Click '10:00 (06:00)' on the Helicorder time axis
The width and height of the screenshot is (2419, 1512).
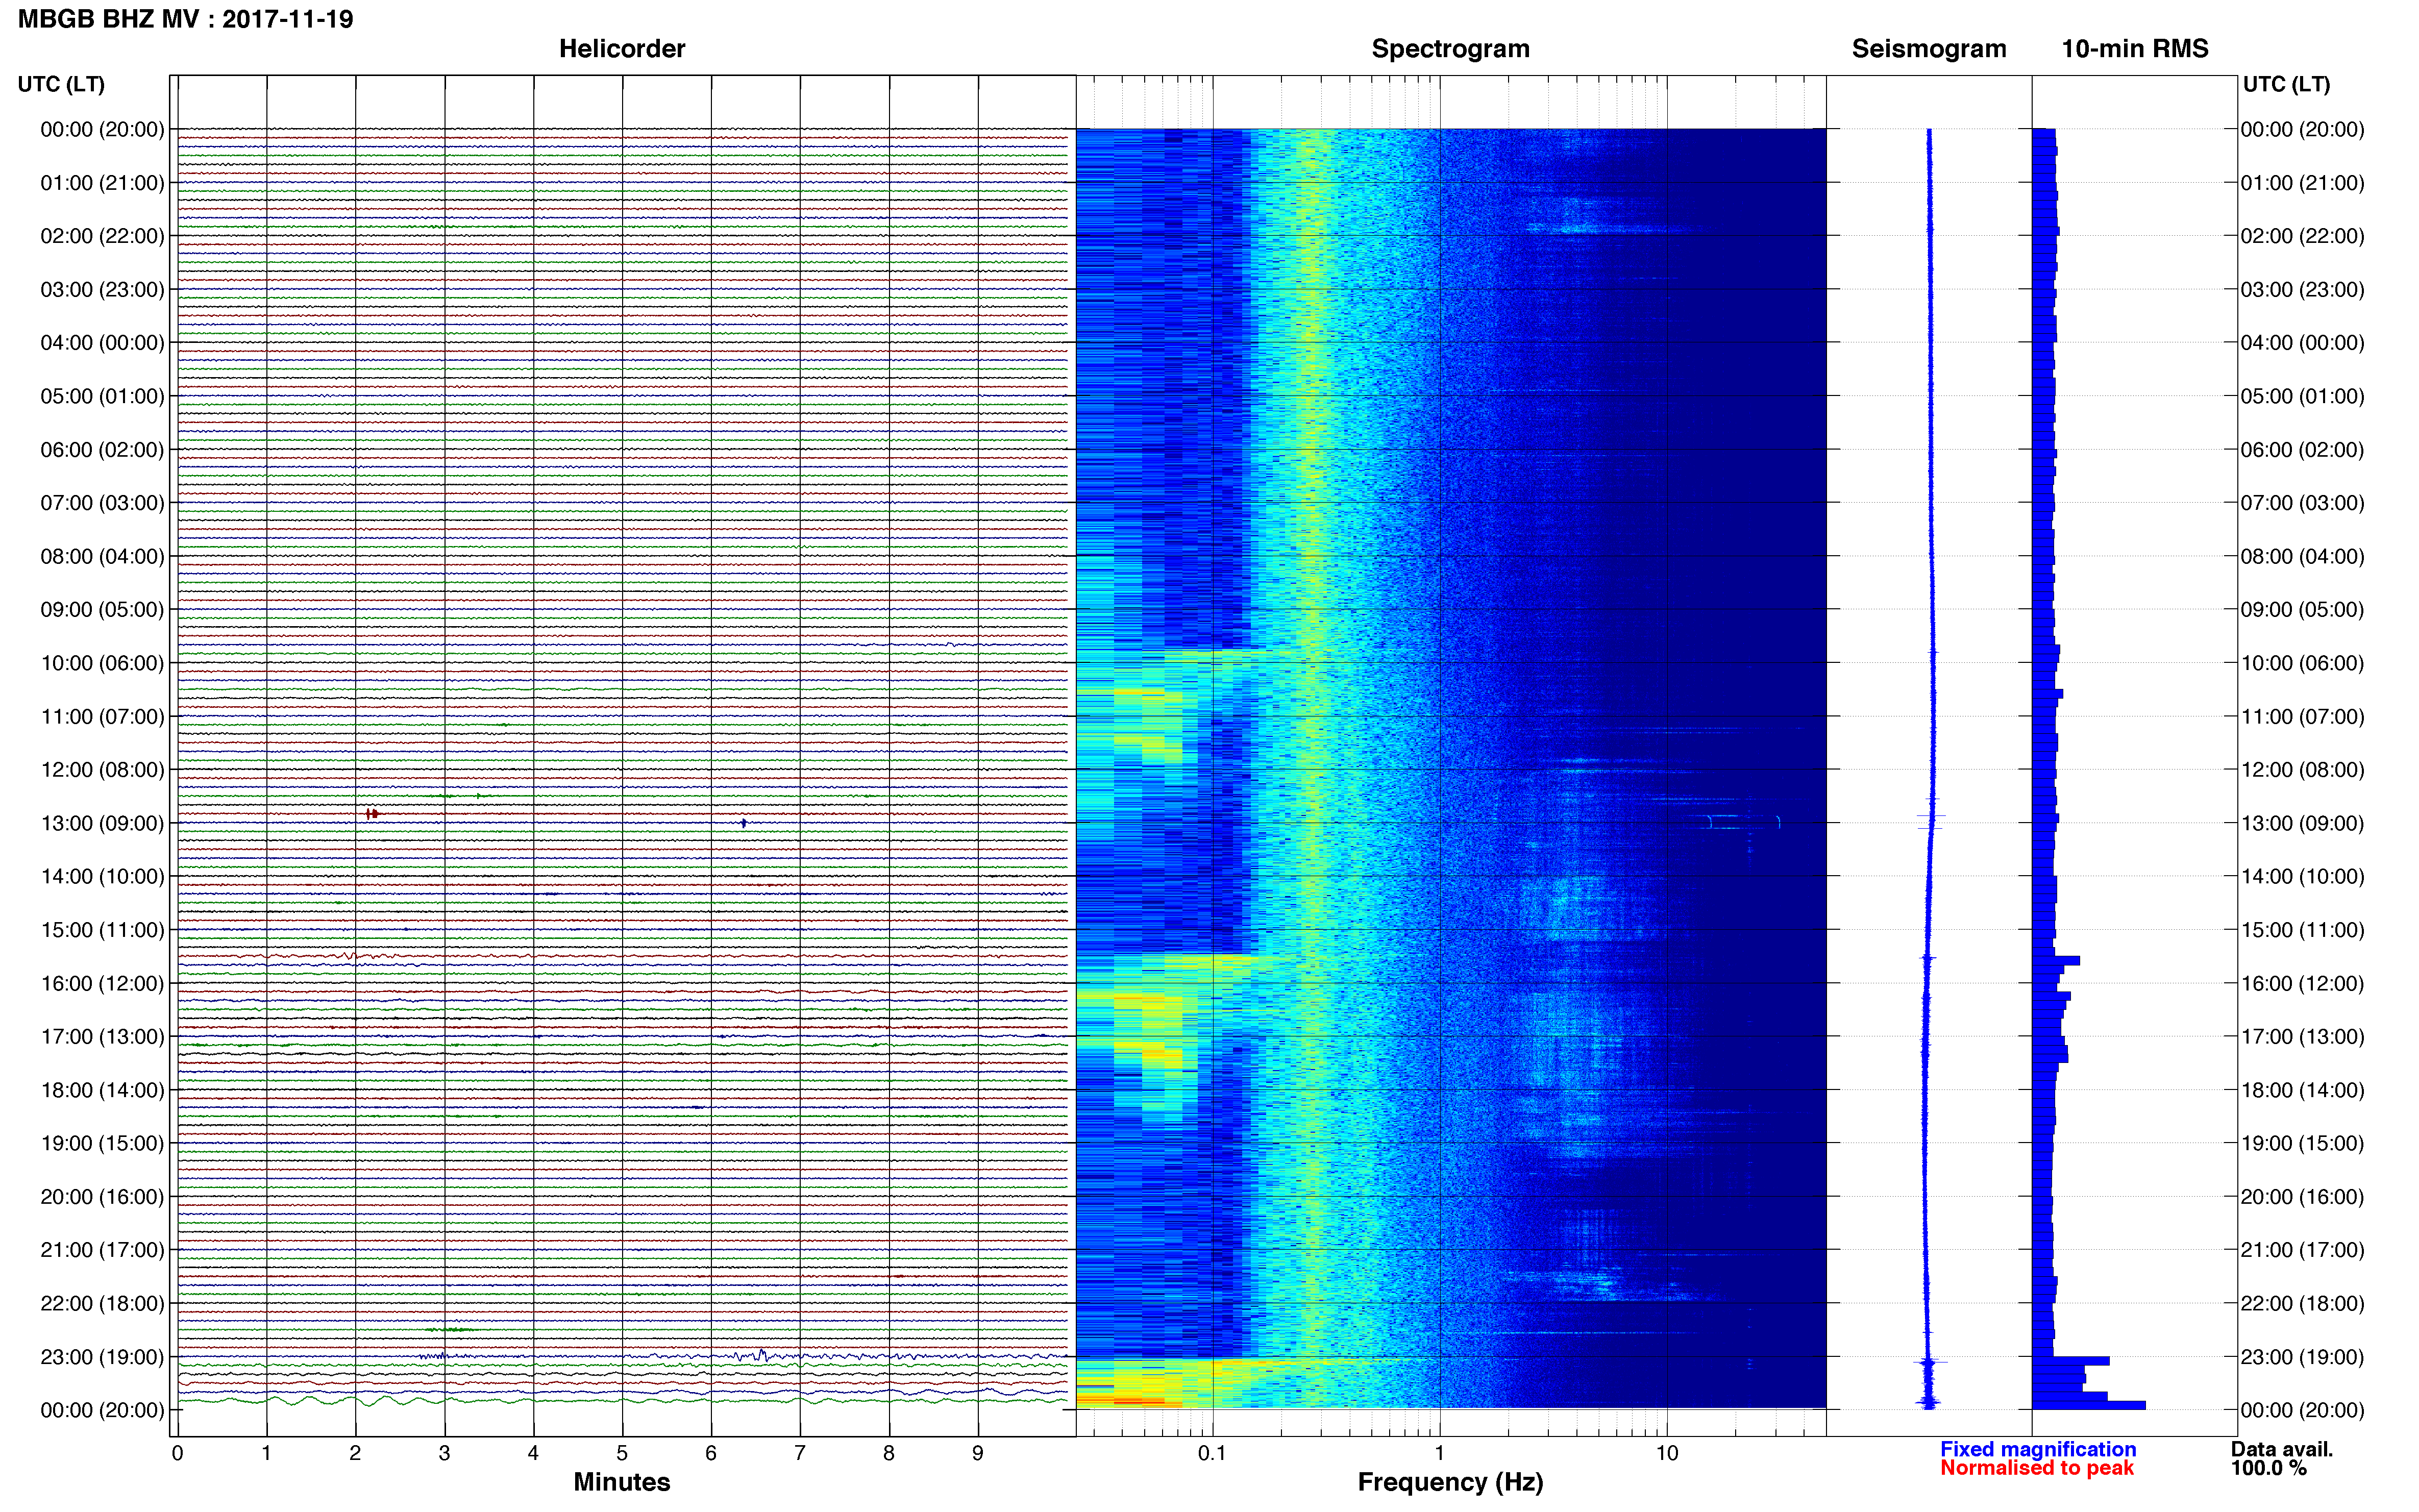coord(102,663)
